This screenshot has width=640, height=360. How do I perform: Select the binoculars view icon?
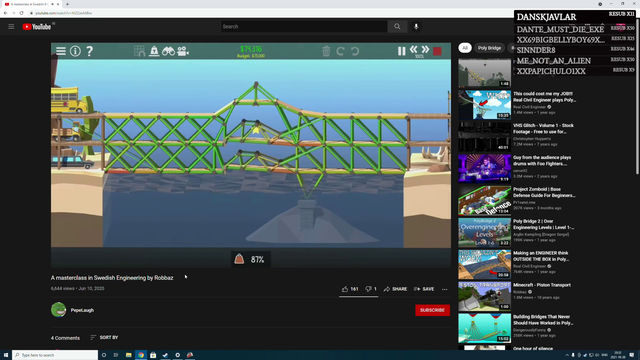168,51
